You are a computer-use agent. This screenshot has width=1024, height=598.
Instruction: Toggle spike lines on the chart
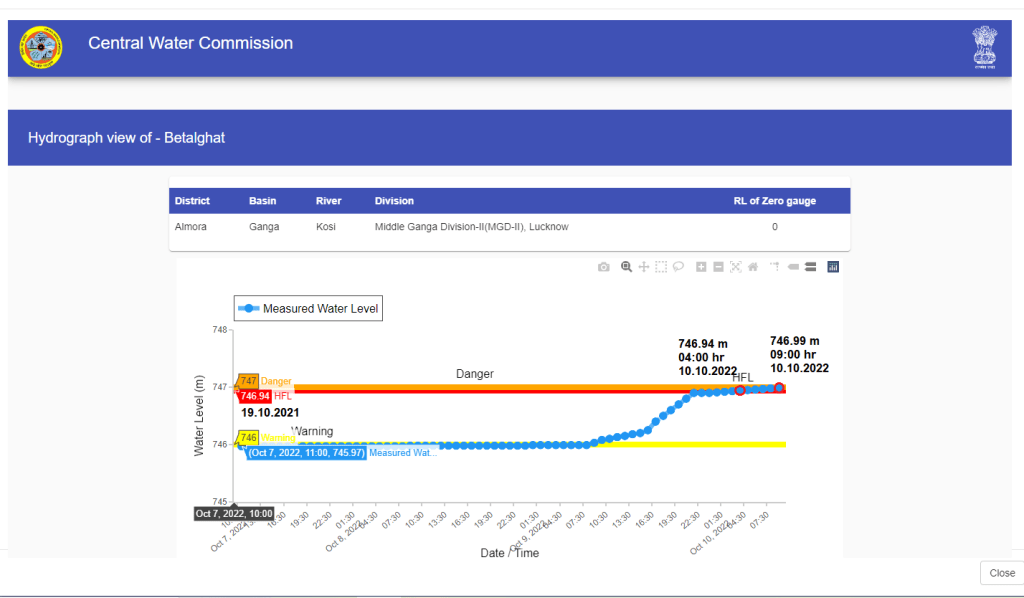pyautogui.click(x=774, y=267)
